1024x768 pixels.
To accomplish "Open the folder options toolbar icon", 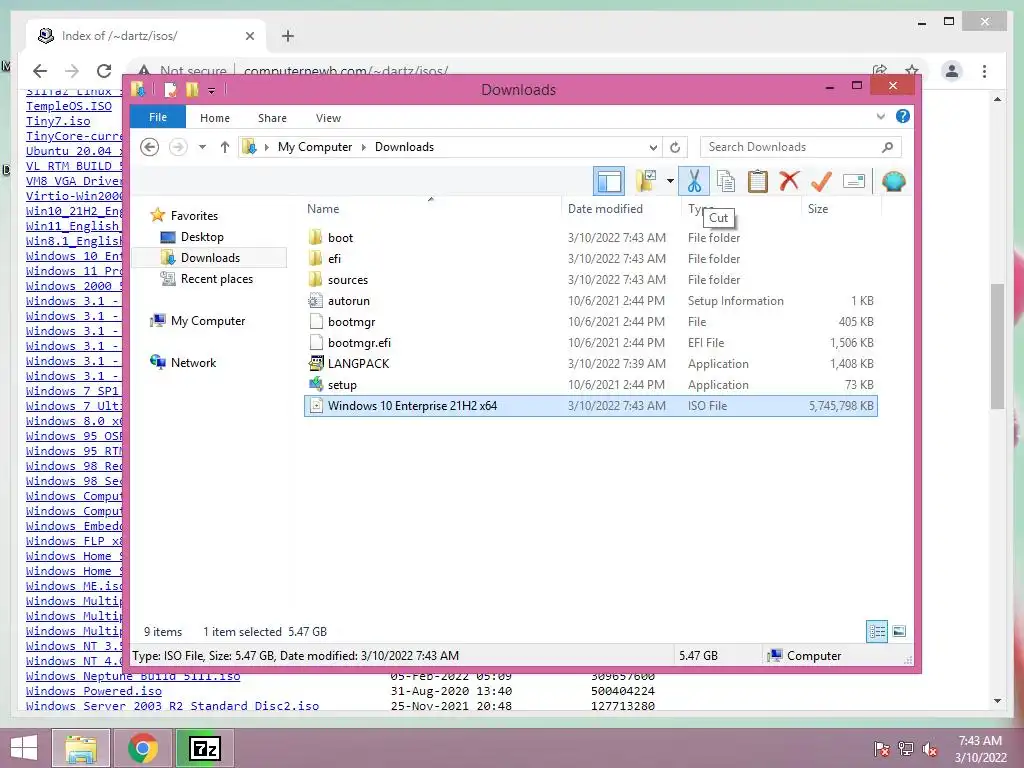I will [x=646, y=181].
